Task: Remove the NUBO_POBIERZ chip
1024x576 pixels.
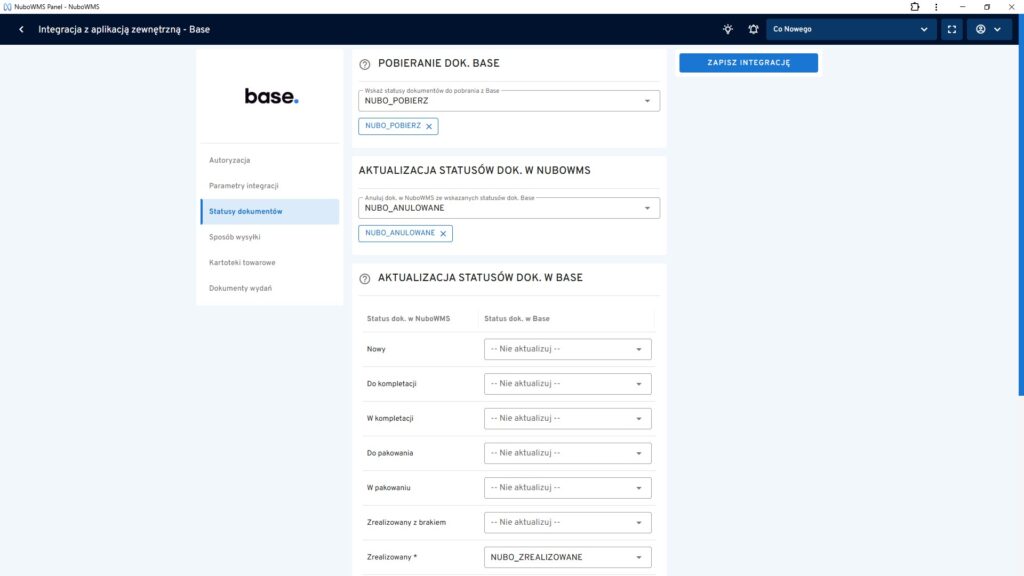Action: pos(429,126)
